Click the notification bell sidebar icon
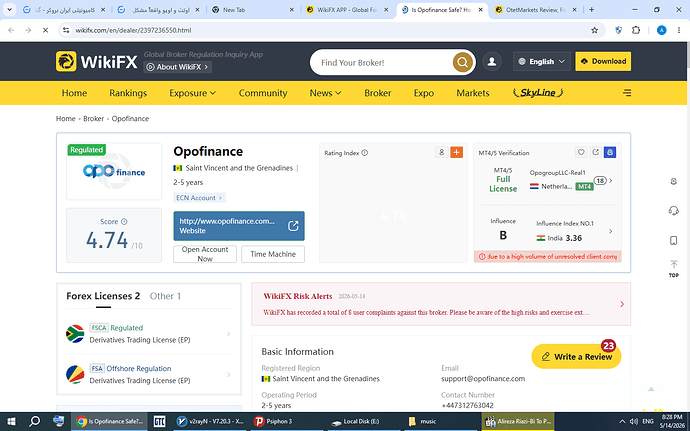This screenshot has height=431, width=690. tap(673, 181)
